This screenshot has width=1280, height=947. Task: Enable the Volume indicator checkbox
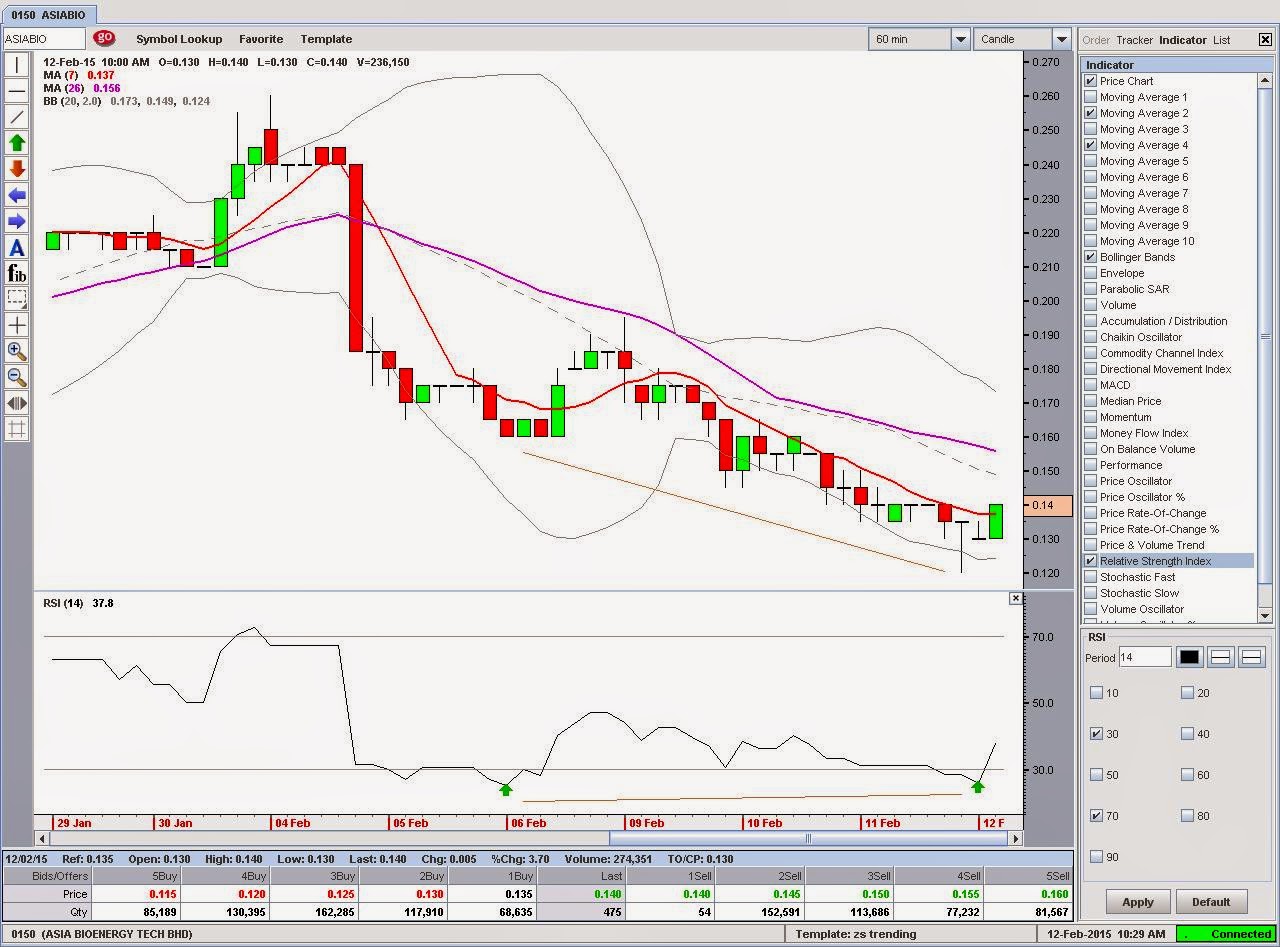coord(1091,305)
